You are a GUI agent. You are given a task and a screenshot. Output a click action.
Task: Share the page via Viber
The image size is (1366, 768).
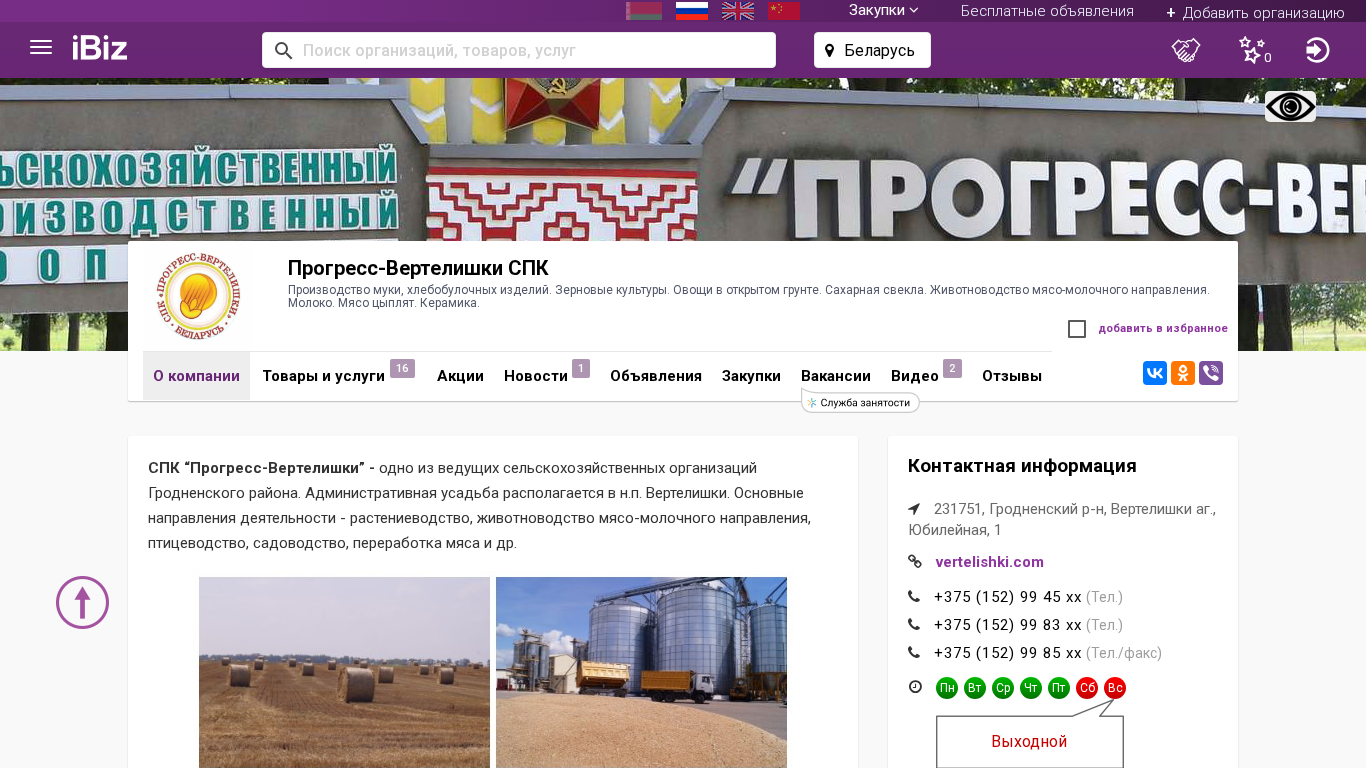[1211, 373]
